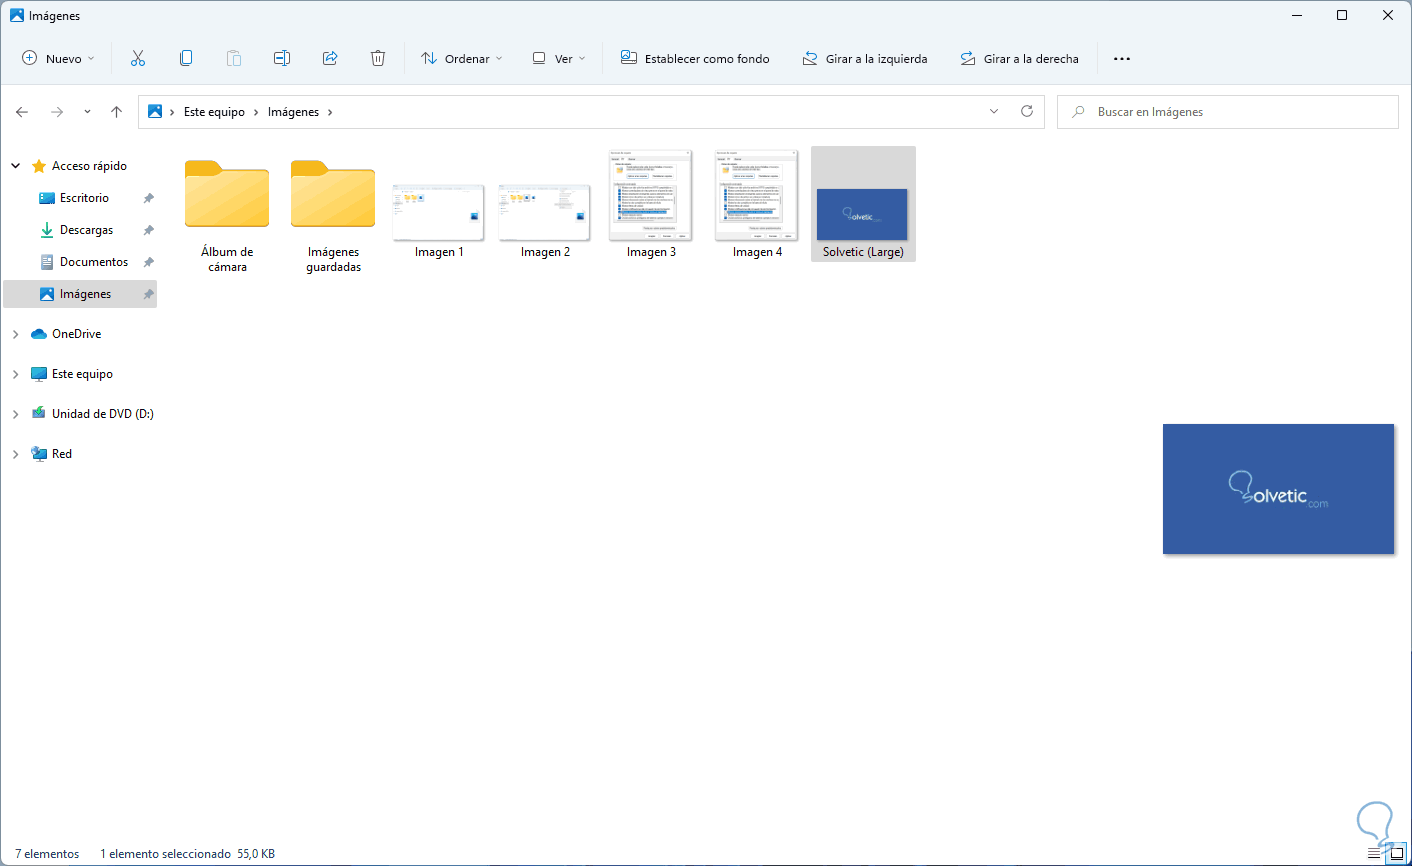Click the pin icon next to Escritorio
The image size is (1412, 866).
(x=149, y=198)
